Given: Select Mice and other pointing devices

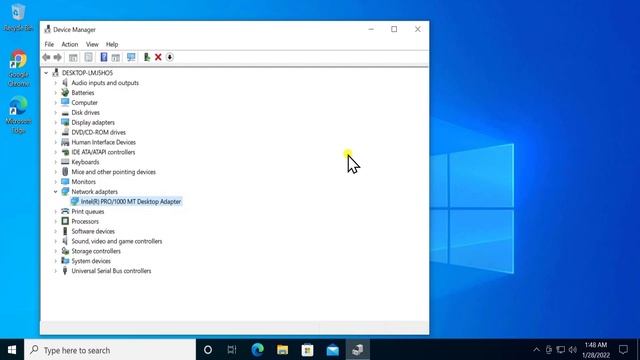Looking at the screenshot, I should (113, 172).
